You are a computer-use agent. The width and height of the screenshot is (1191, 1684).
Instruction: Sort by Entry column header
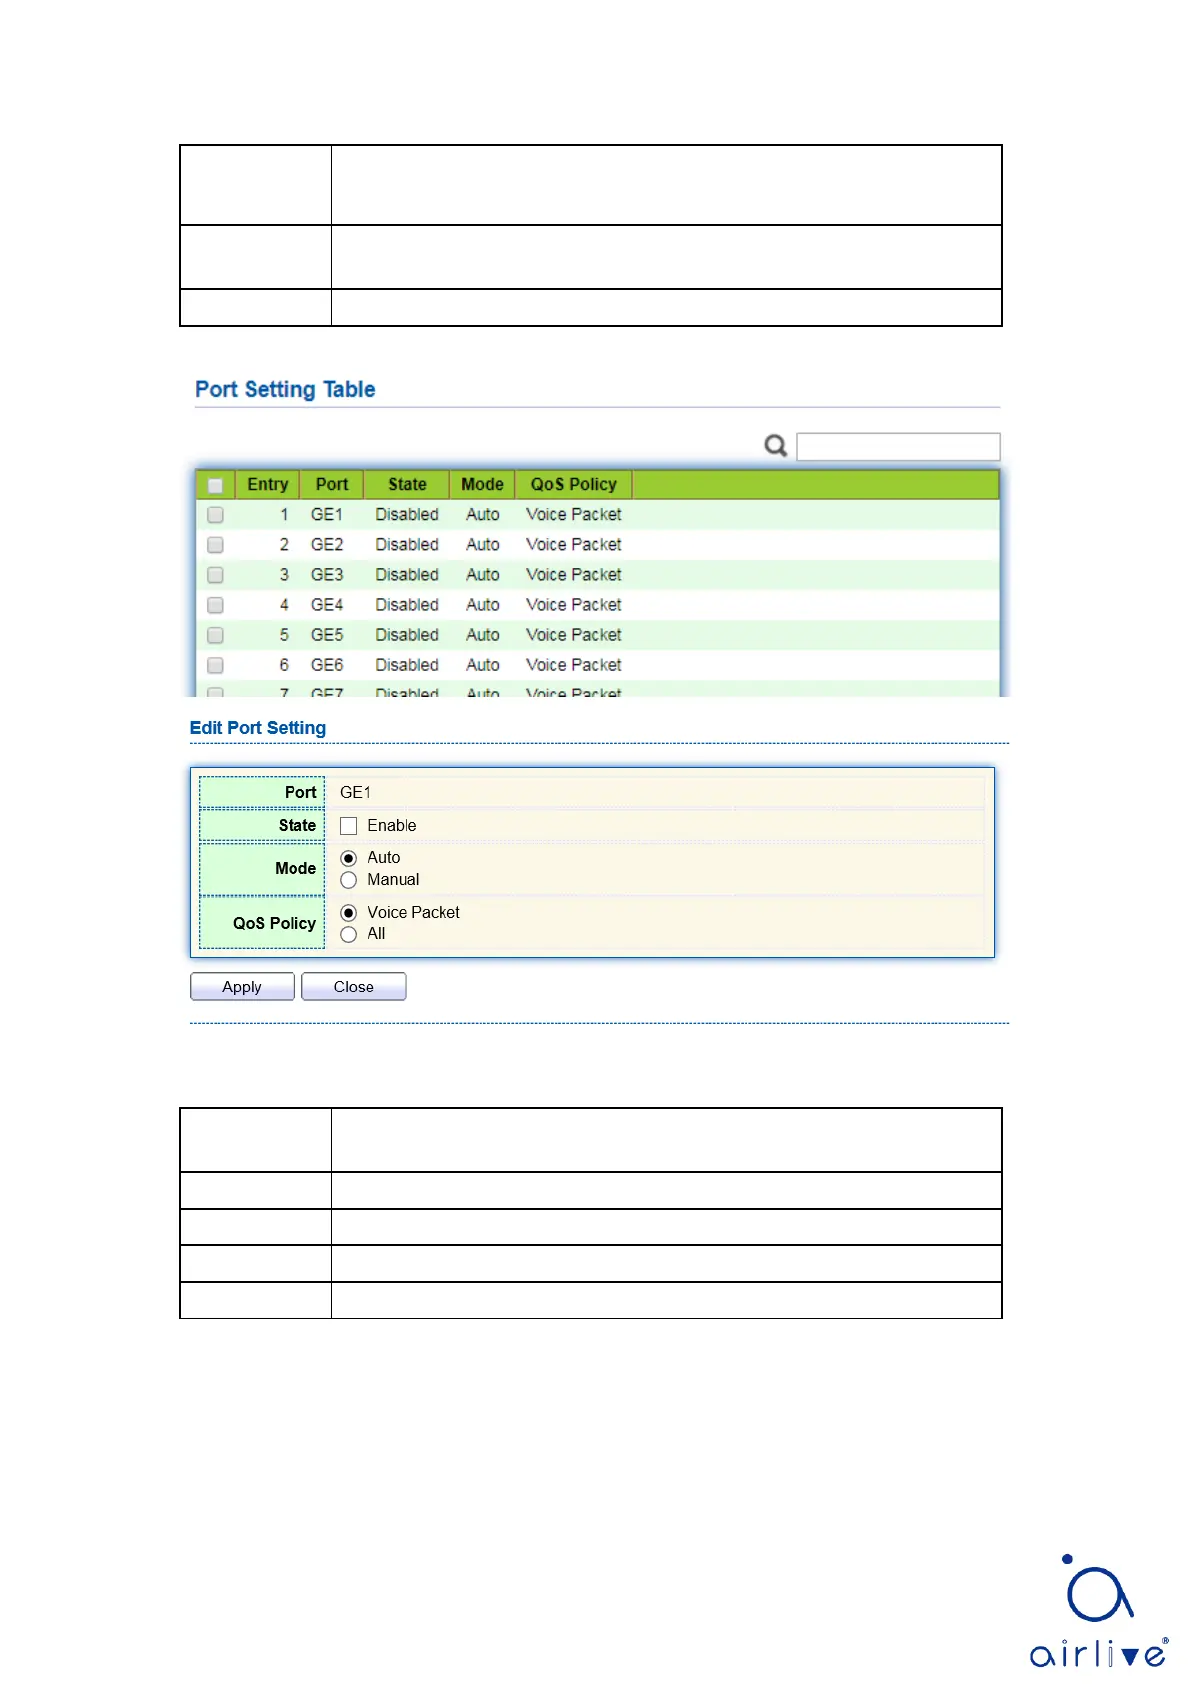tap(267, 485)
